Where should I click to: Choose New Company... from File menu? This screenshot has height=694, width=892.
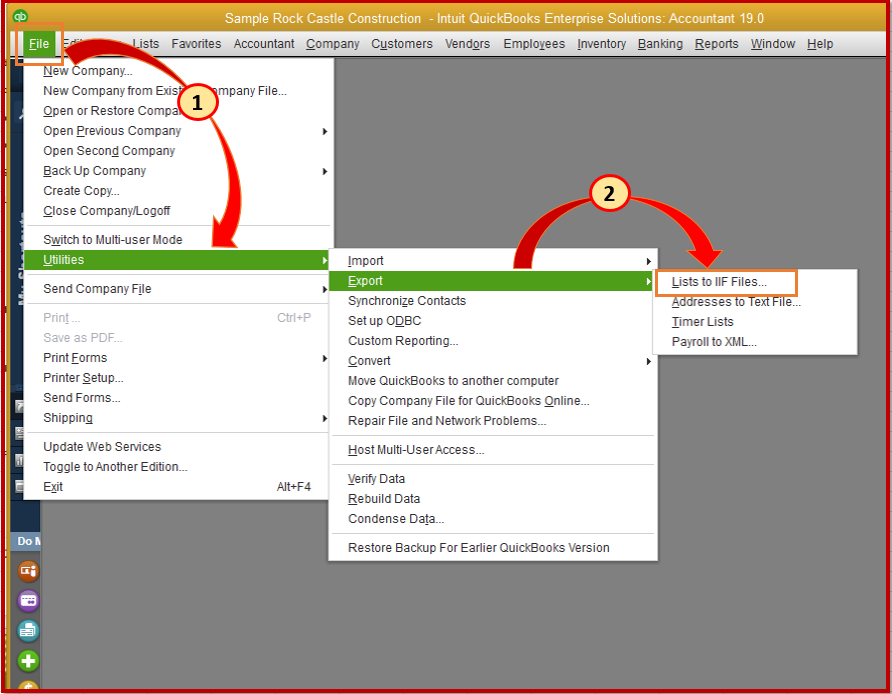[x=88, y=71]
